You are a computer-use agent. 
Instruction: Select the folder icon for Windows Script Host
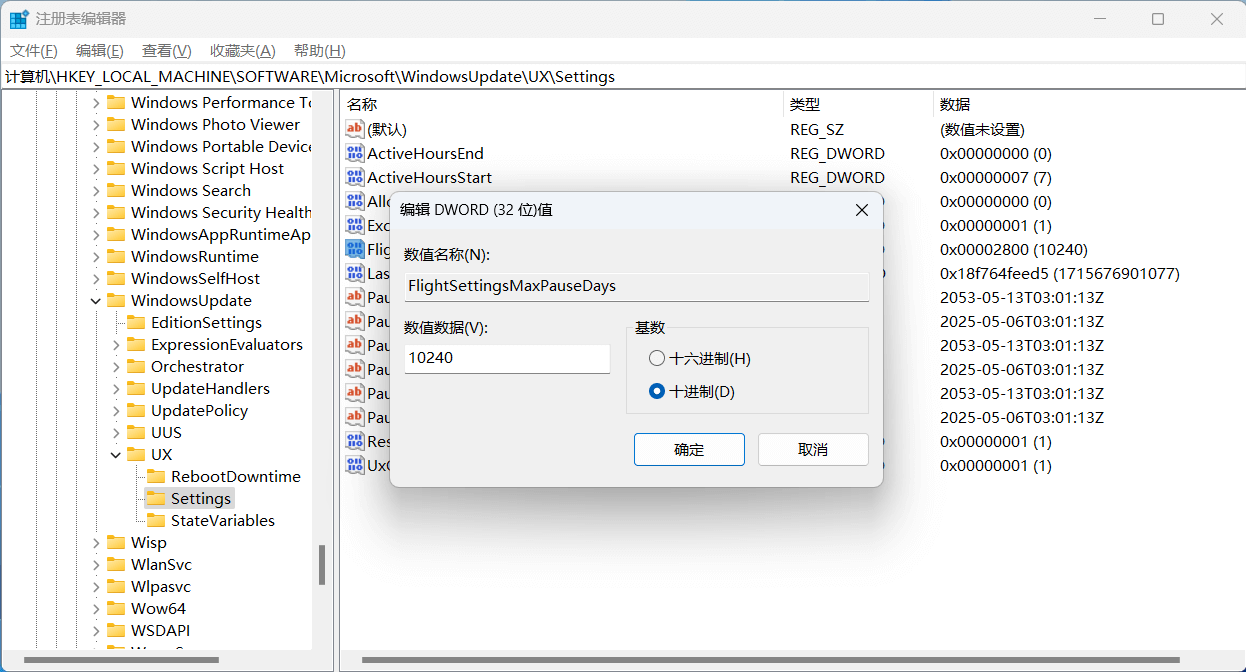coord(116,168)
